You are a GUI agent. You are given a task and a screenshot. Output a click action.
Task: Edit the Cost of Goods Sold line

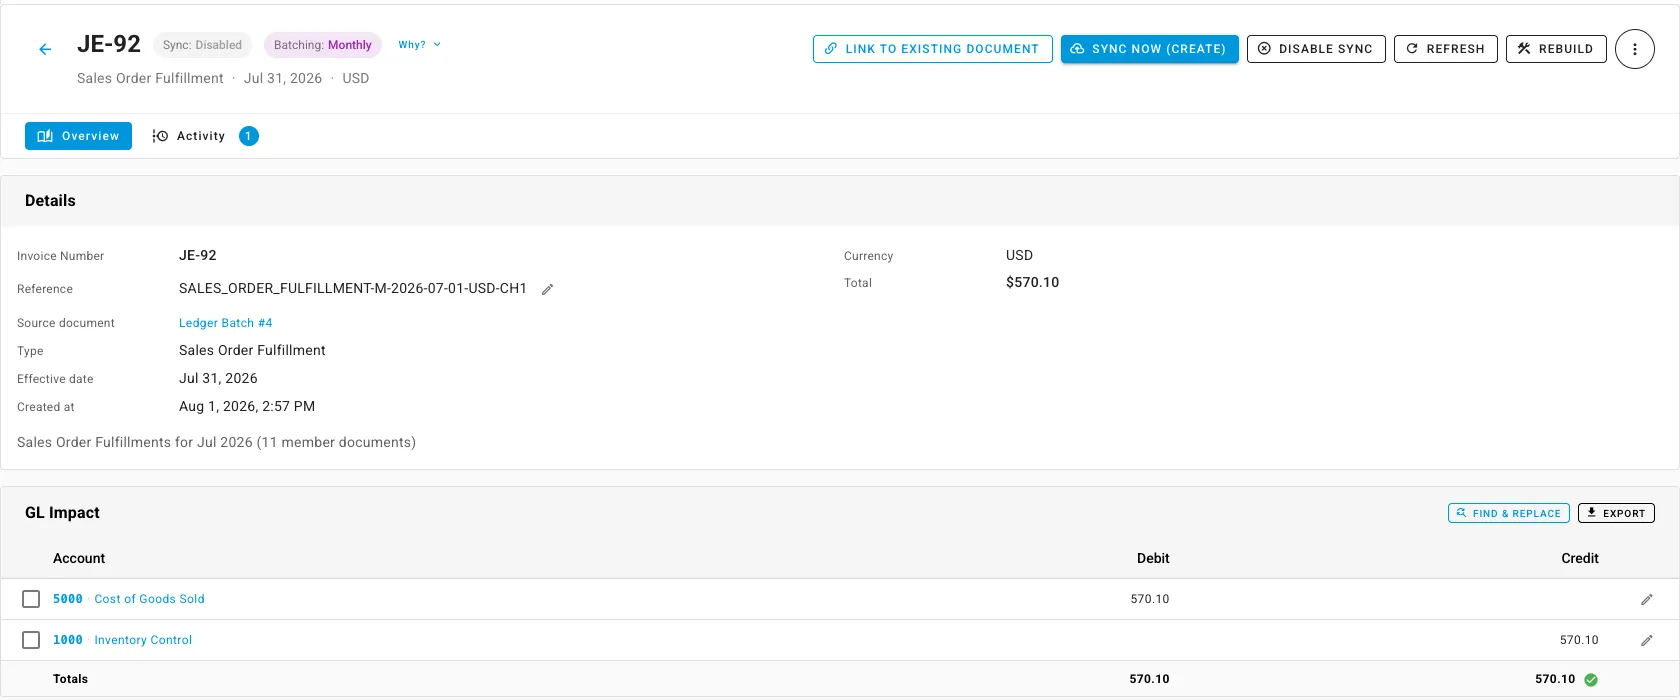tap(1646, 599)
